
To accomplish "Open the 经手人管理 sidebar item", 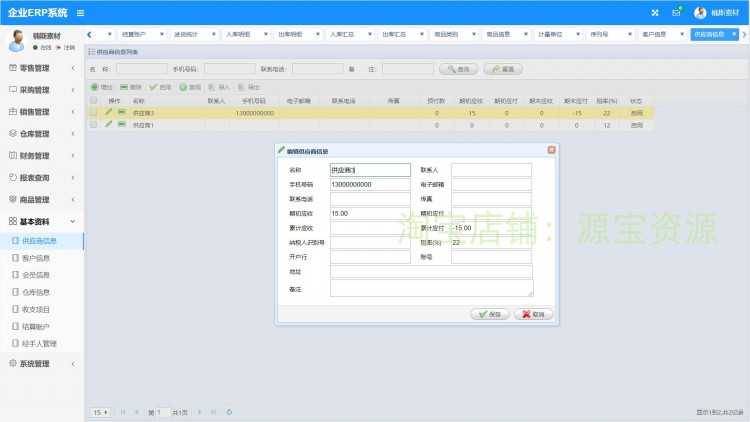I will point(42,344).
